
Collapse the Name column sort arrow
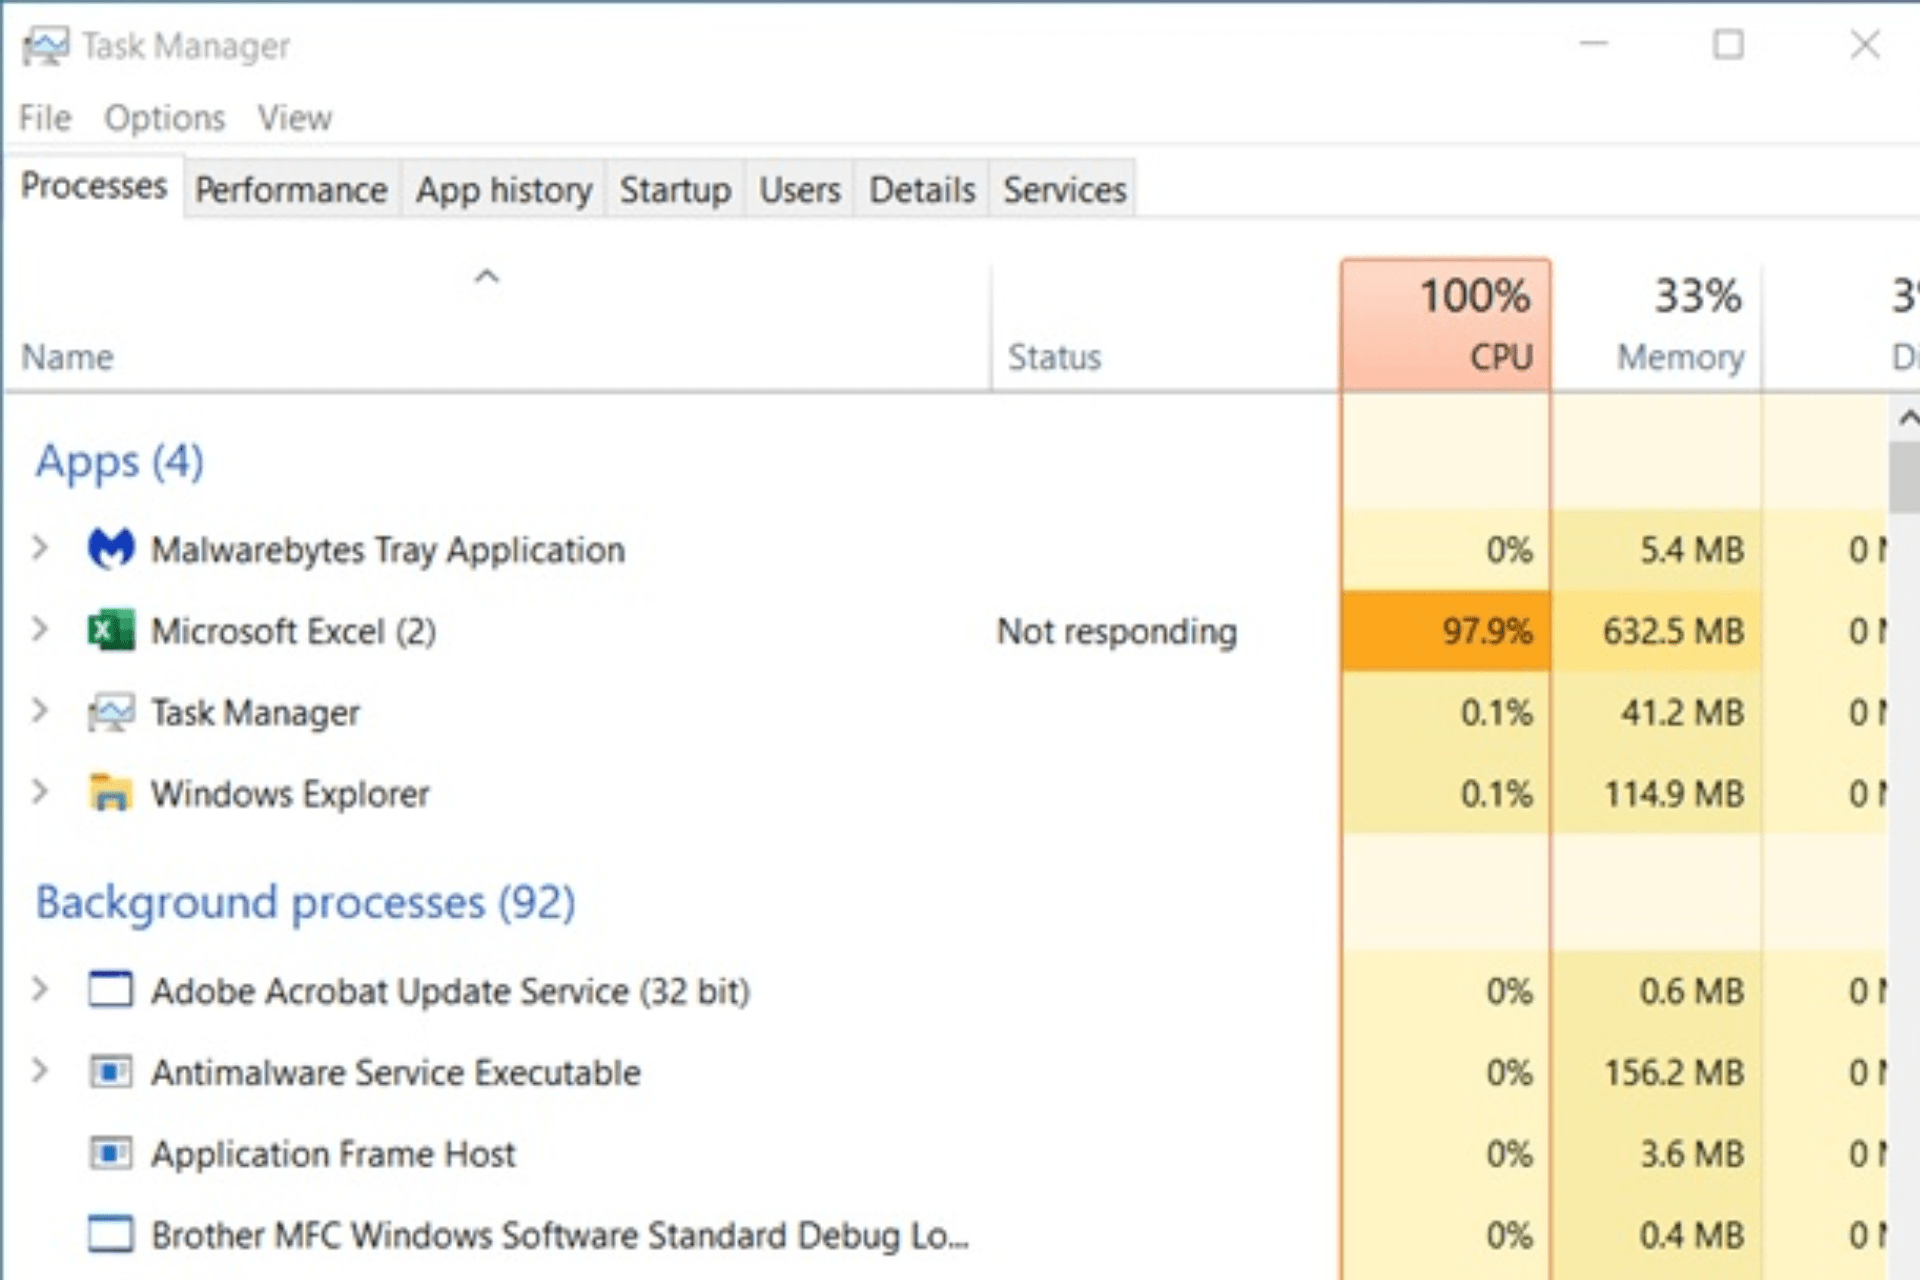487,277
